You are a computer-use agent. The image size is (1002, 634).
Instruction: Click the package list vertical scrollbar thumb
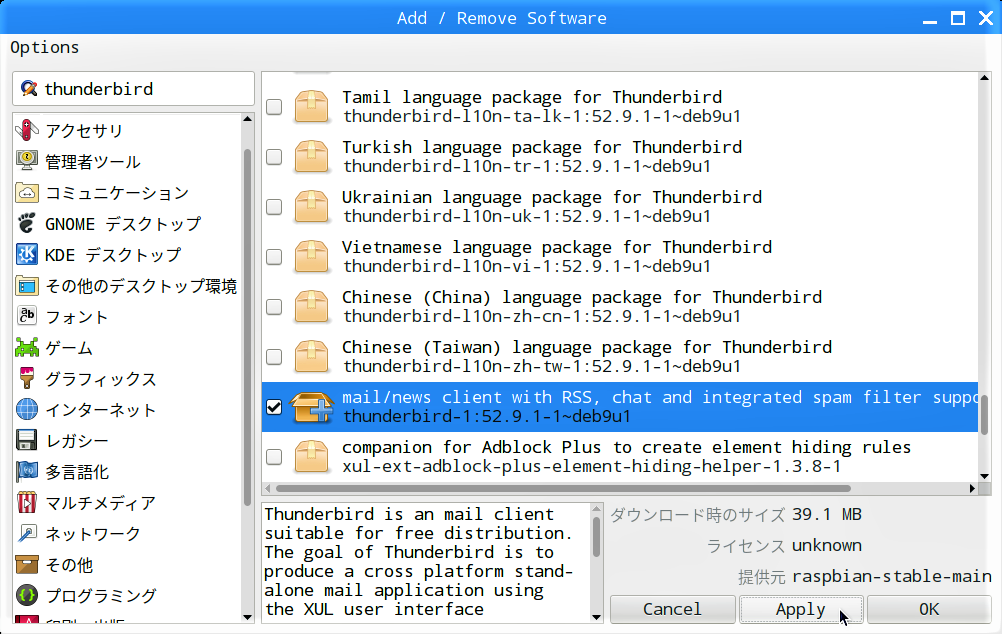coord(984,414)
